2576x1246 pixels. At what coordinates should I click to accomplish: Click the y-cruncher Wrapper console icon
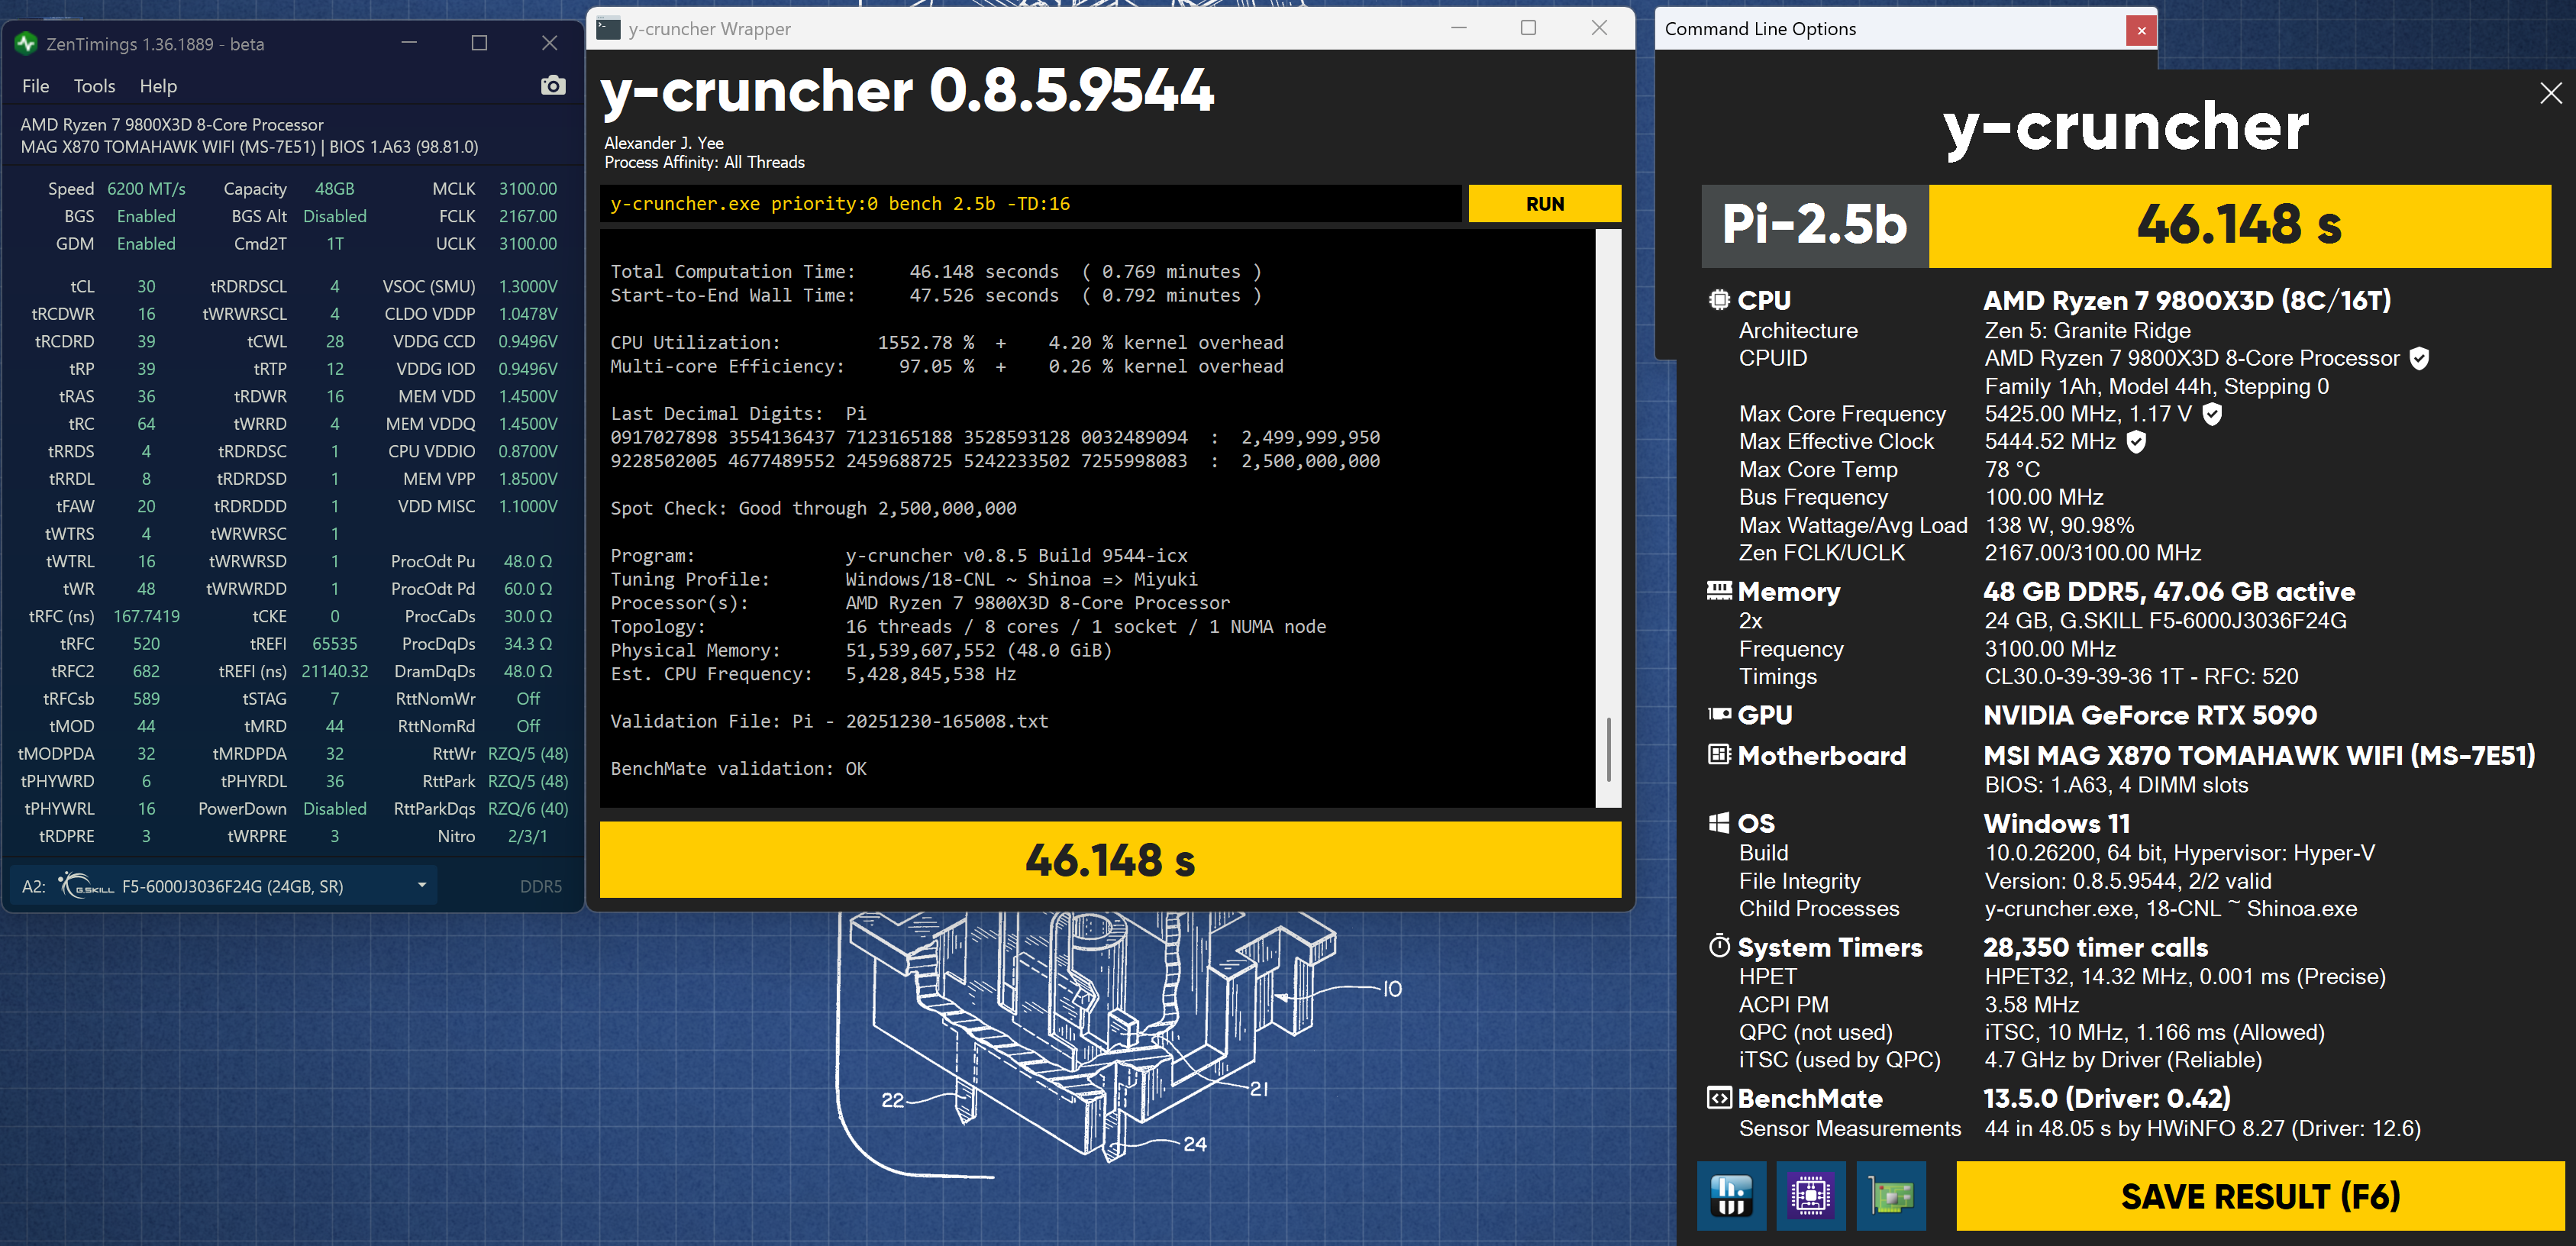click(608, 29)
